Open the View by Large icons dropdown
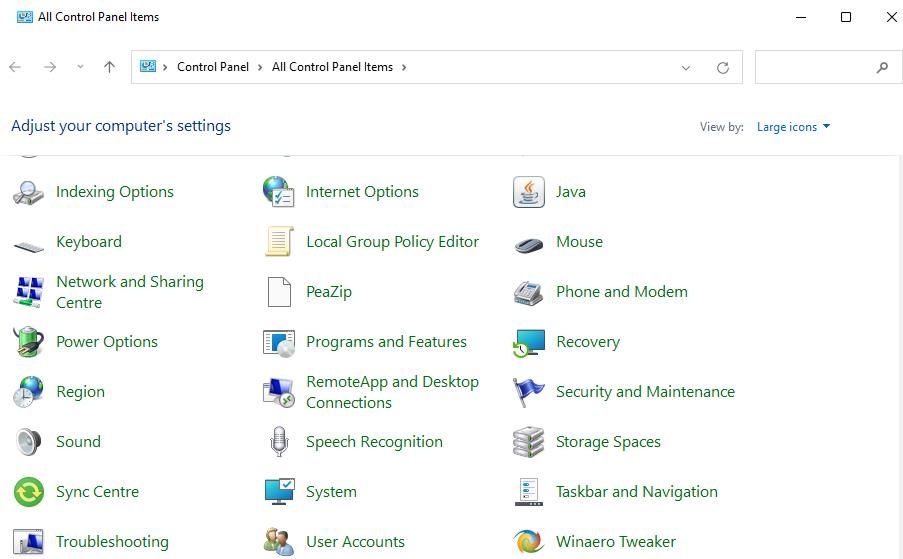 793,127
